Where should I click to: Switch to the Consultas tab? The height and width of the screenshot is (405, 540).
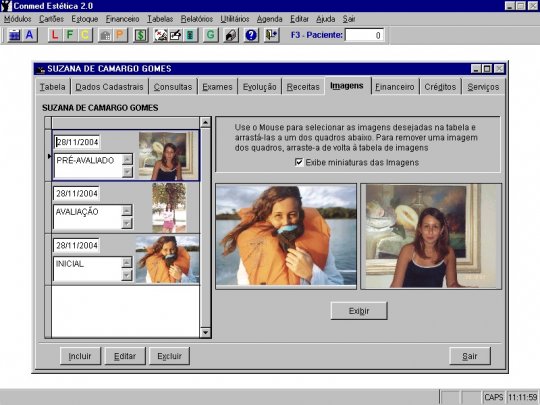(x=173, y=87)
